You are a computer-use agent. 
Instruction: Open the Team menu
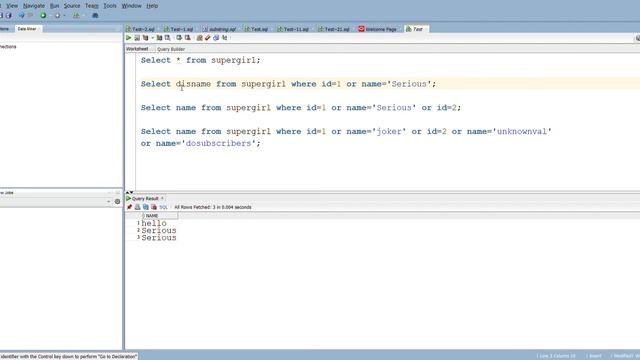coord(92,6)
